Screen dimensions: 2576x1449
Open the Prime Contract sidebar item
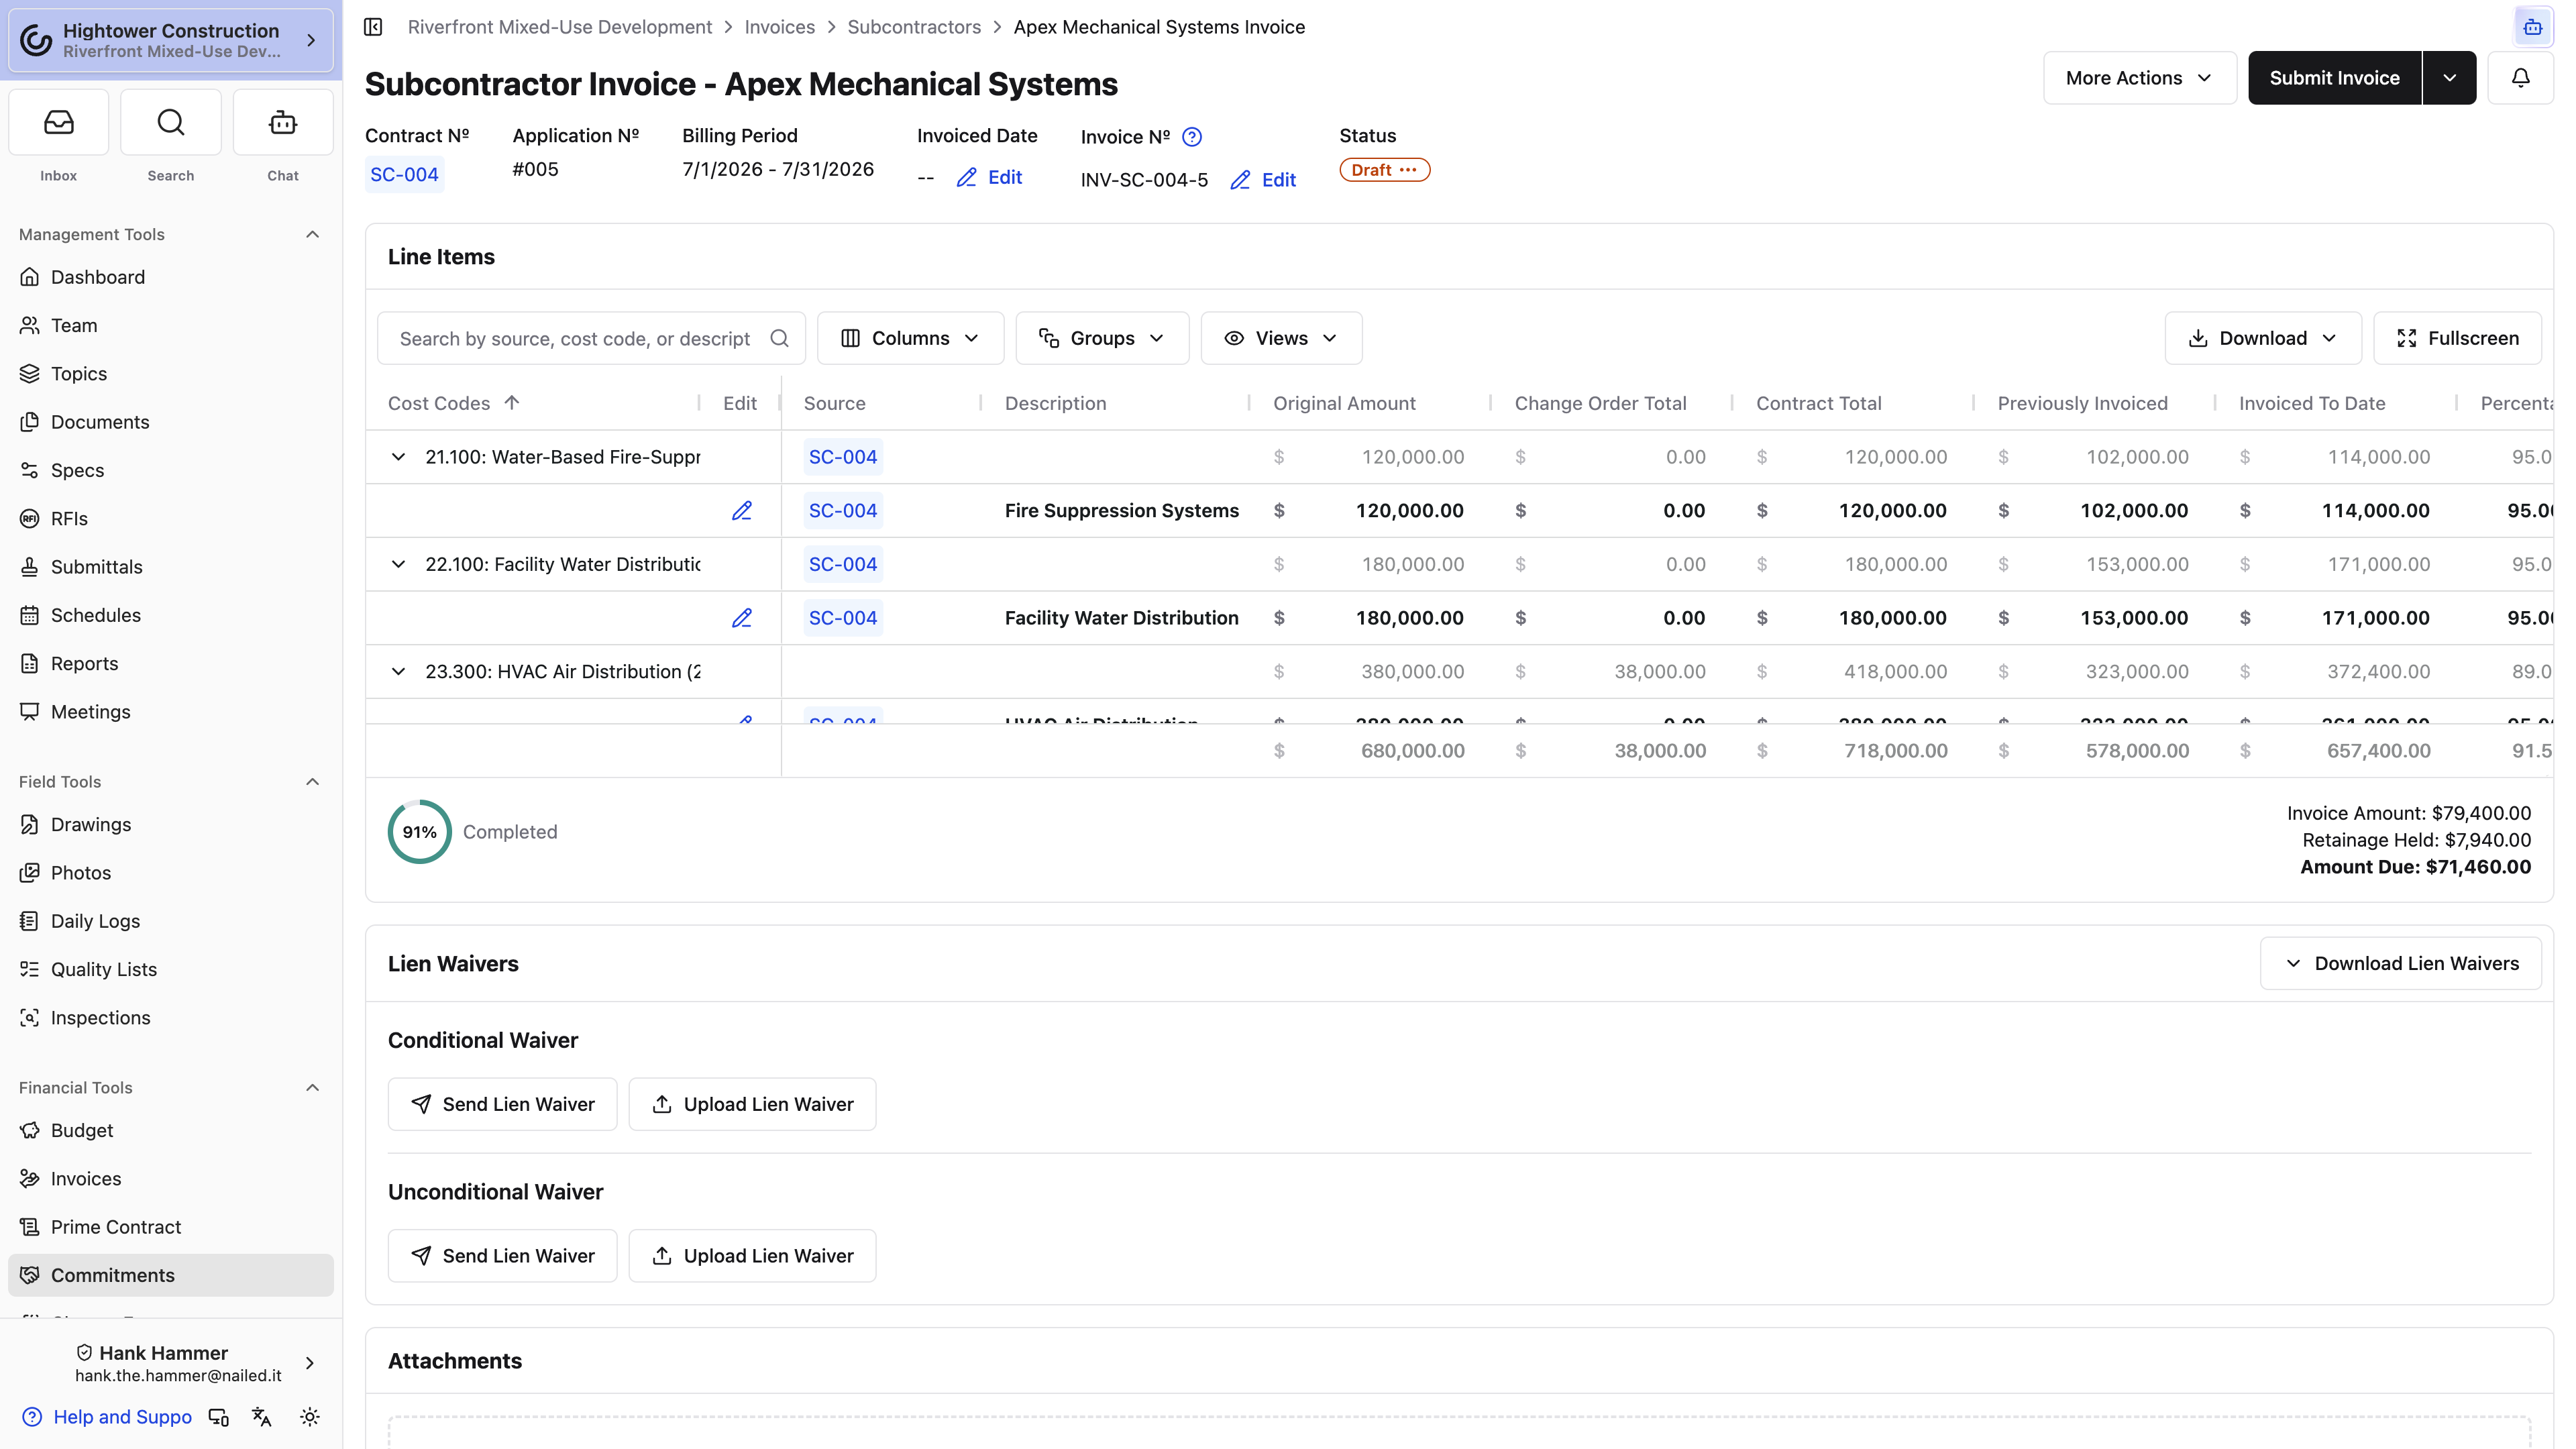pyautogui.click(x=171, y=1227)
